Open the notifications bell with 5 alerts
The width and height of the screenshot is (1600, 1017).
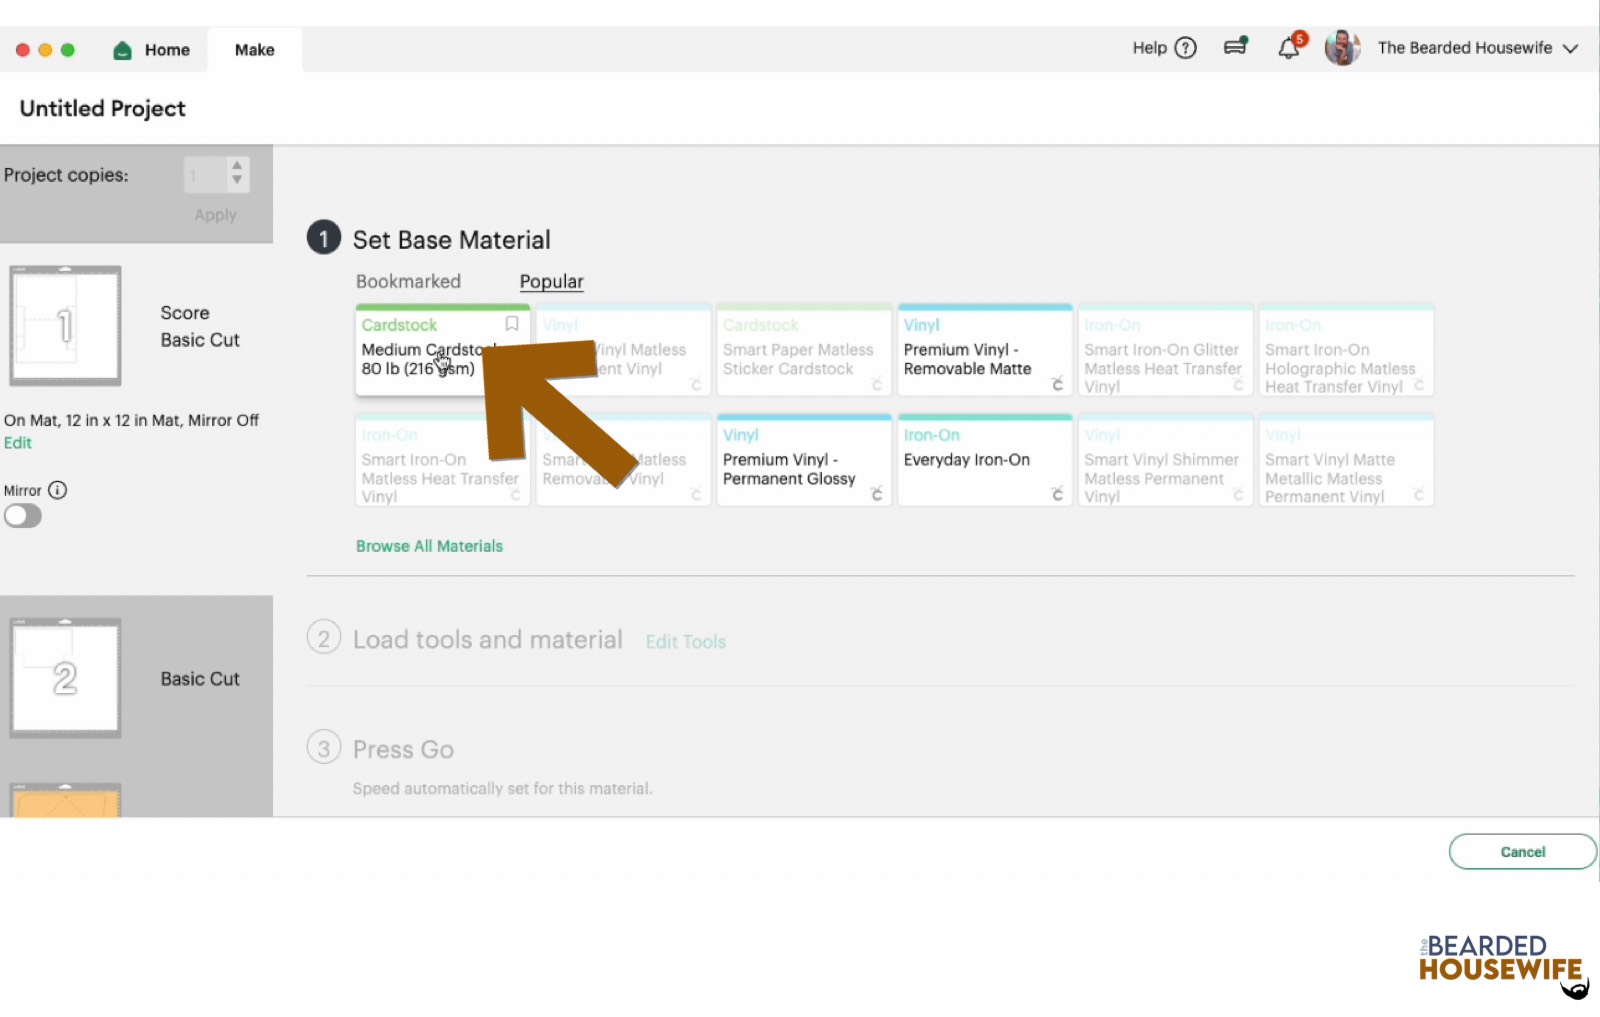1287,46
